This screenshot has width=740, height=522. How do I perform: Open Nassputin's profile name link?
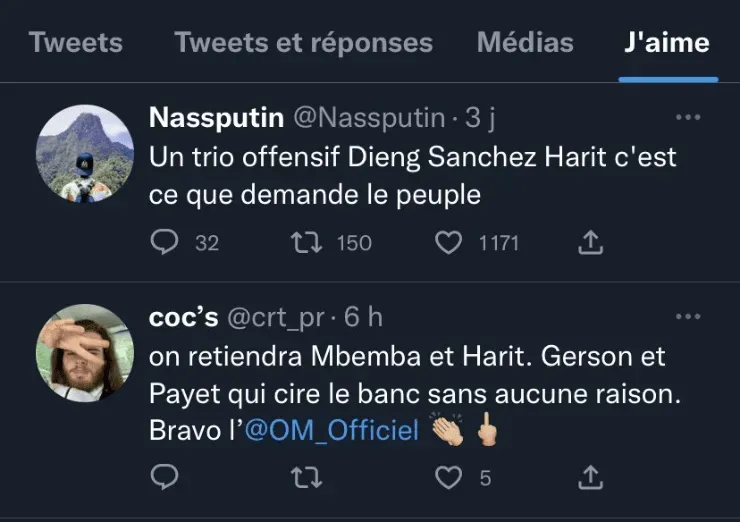coord(216,118)
